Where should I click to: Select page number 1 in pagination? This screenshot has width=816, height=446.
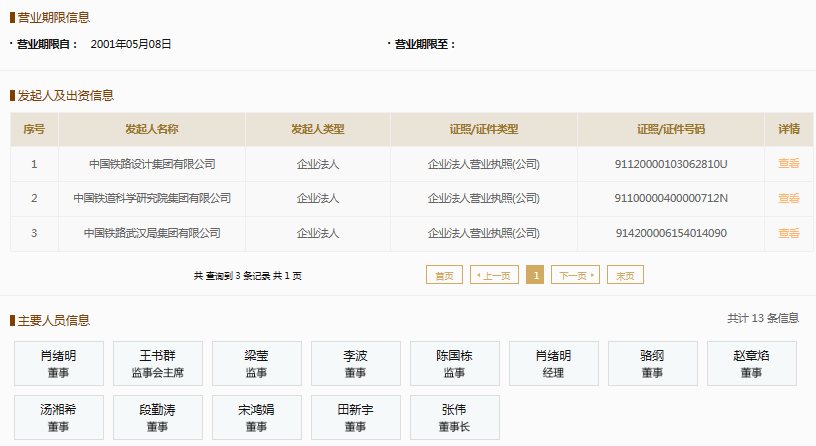tap(535, 275)
